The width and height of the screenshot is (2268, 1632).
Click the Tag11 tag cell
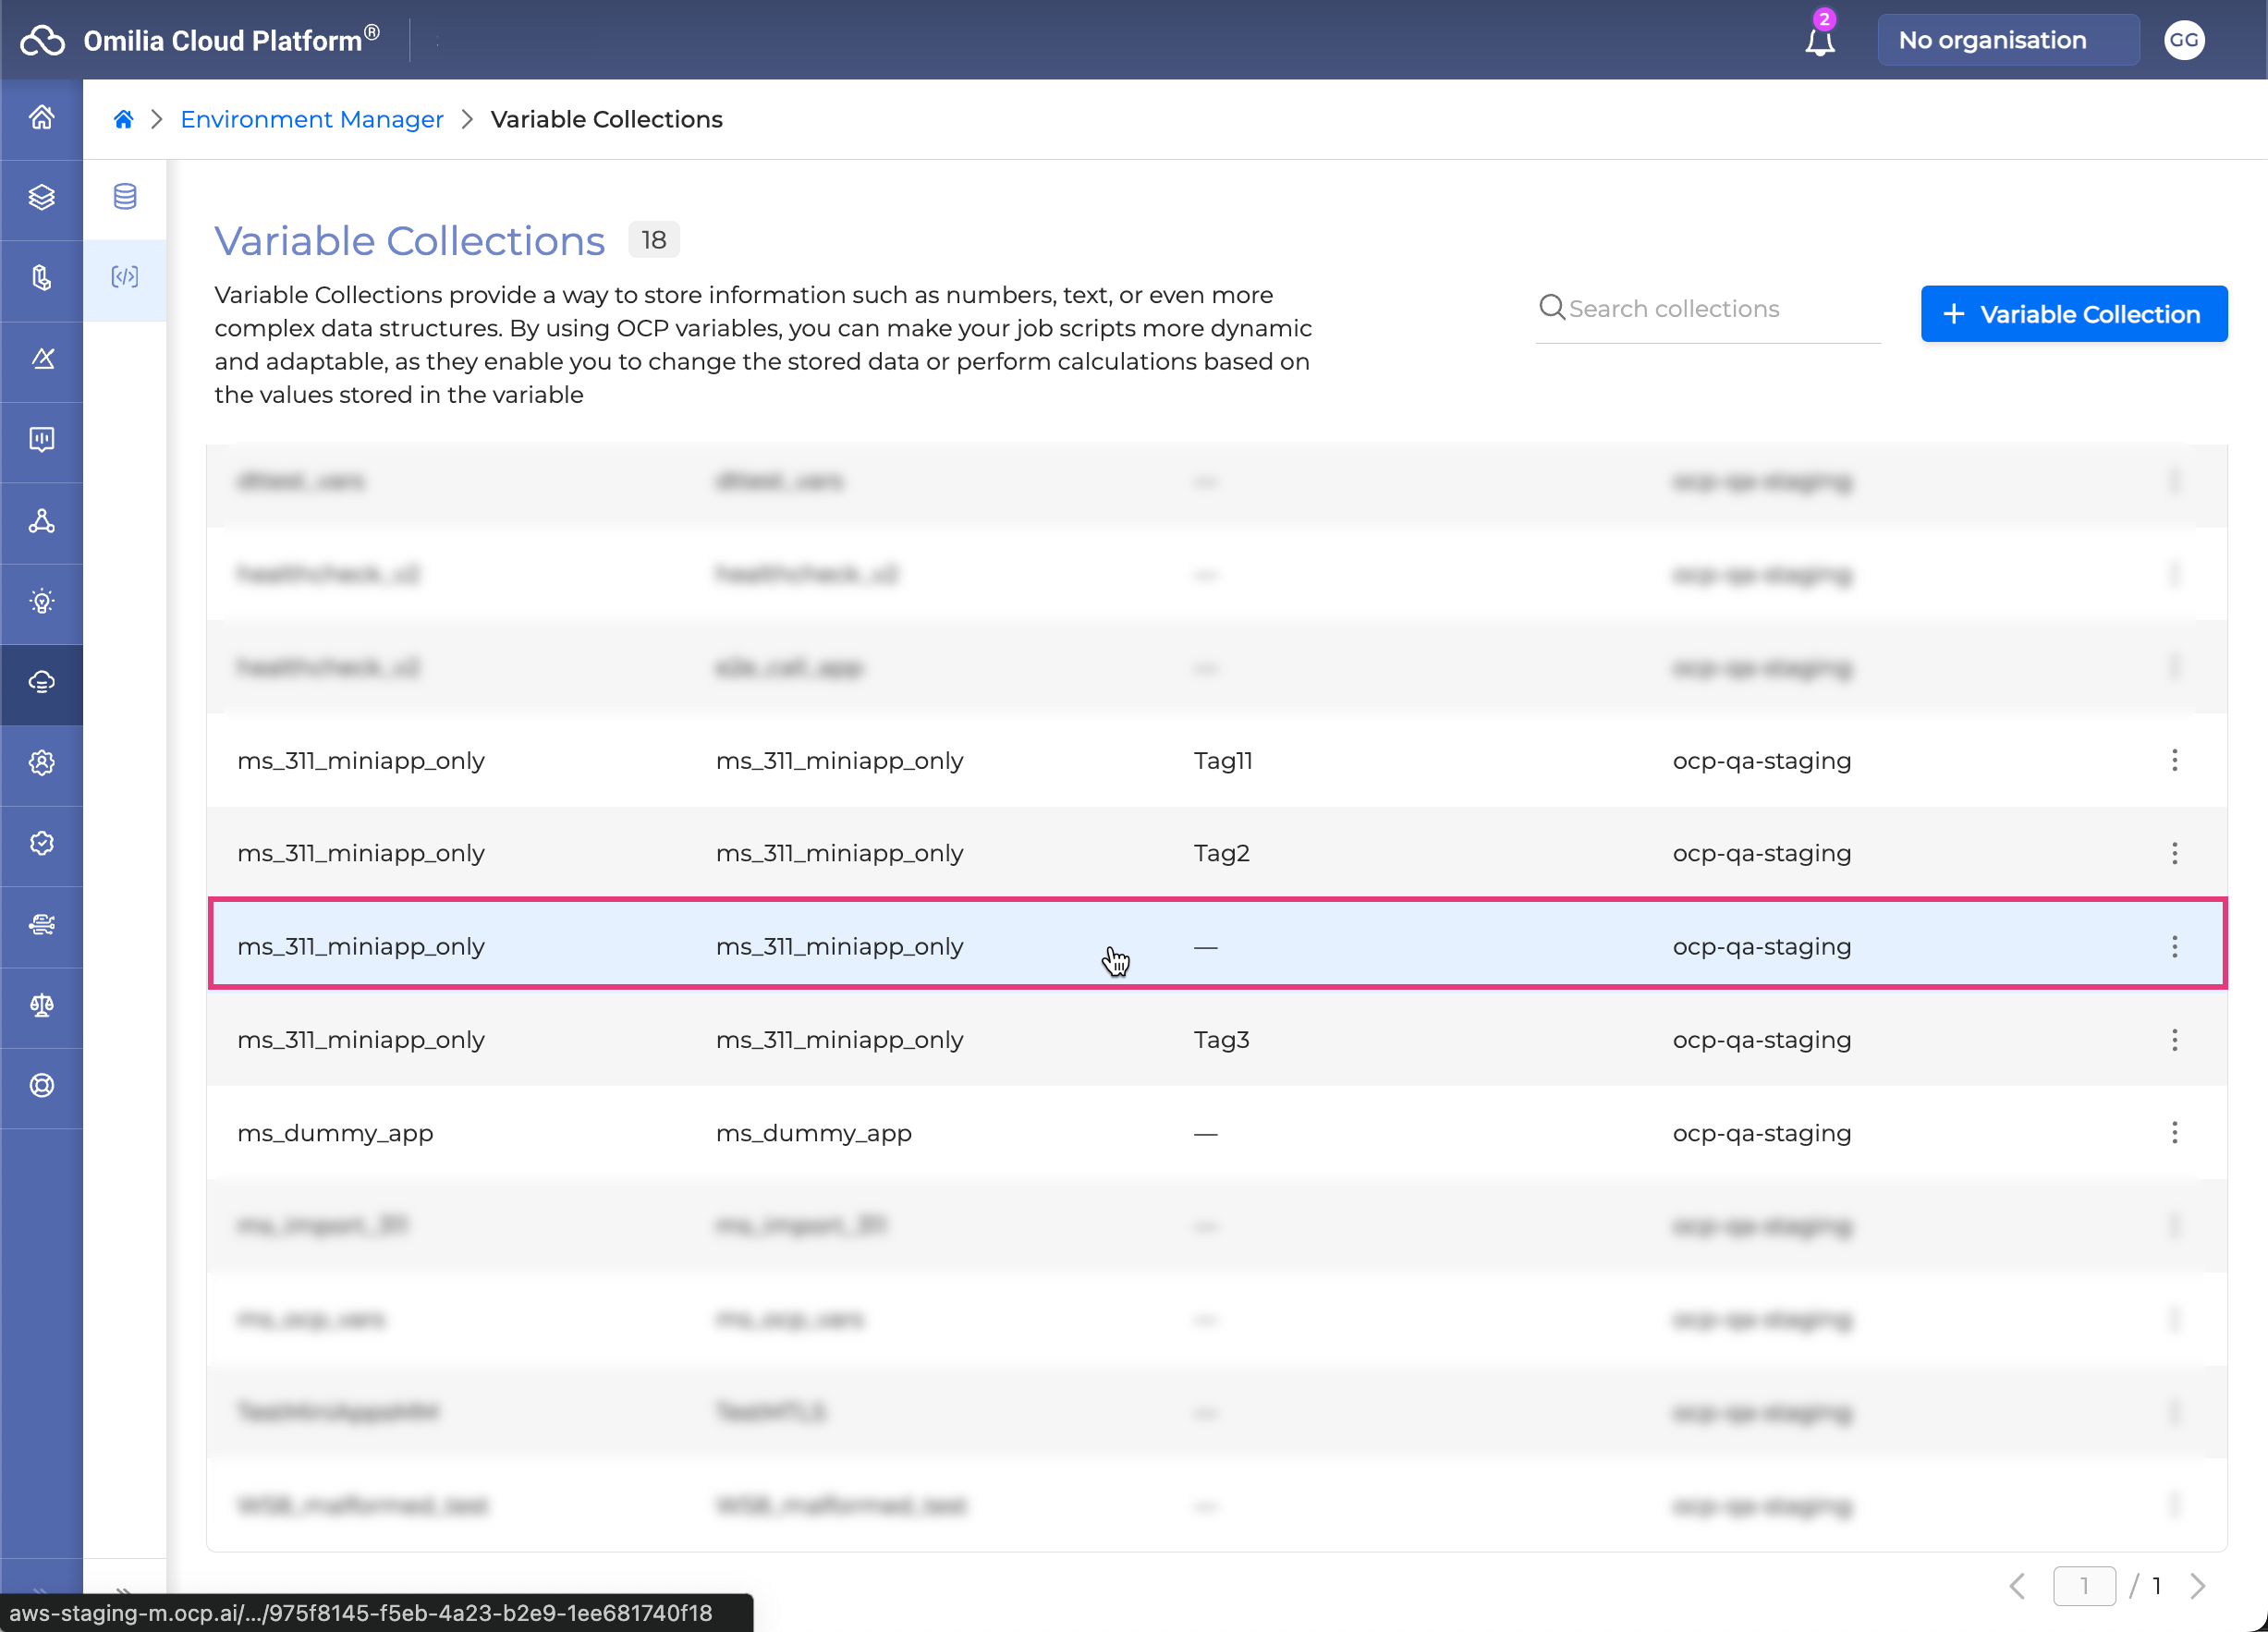1222,760
